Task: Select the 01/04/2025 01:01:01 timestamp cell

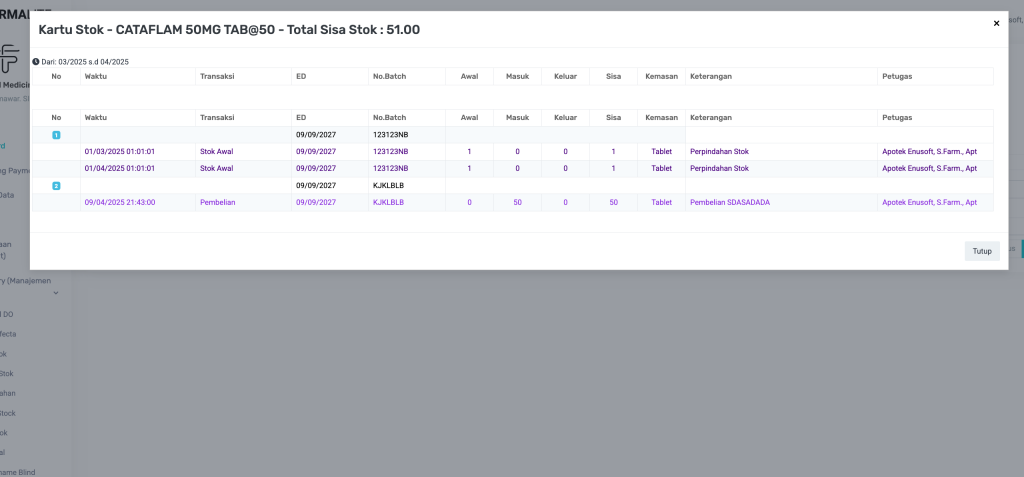Action: 120,169
